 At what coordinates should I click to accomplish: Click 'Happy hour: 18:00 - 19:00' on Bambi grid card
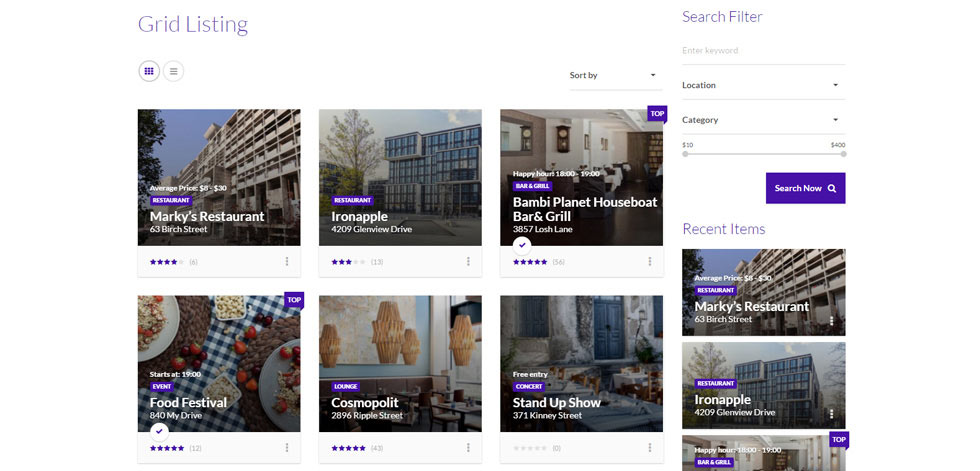(556, 174)
